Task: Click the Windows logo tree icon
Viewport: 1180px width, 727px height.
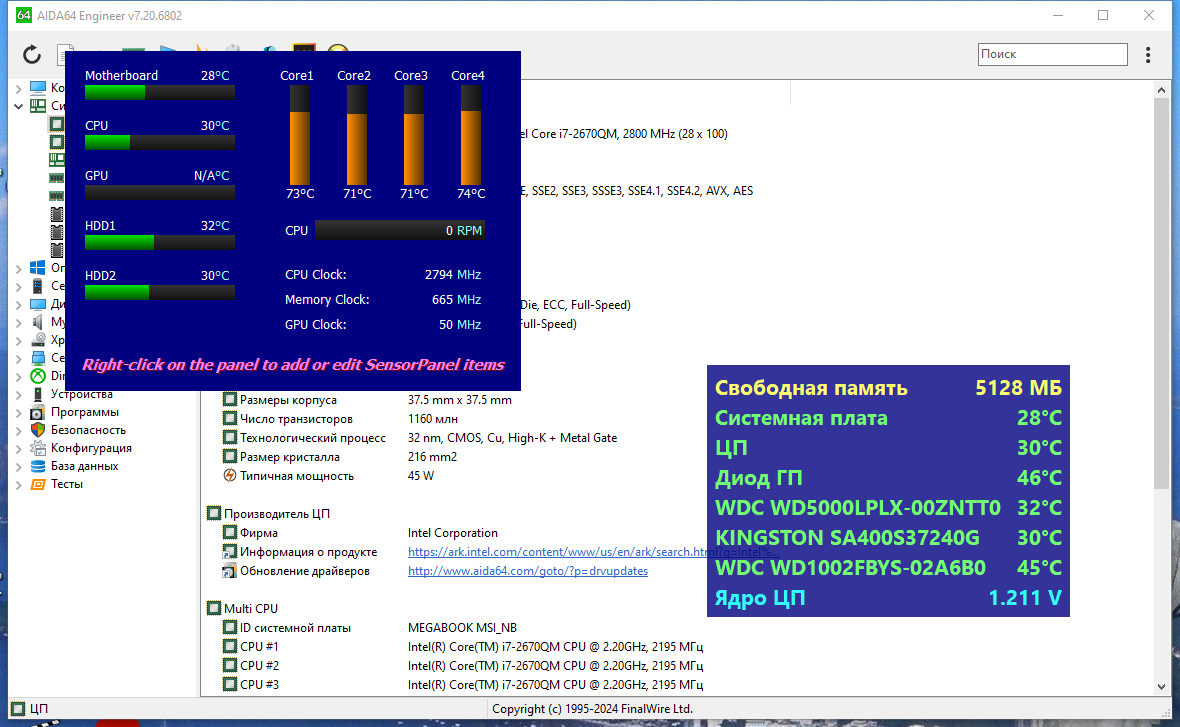Action: point(38,267)
